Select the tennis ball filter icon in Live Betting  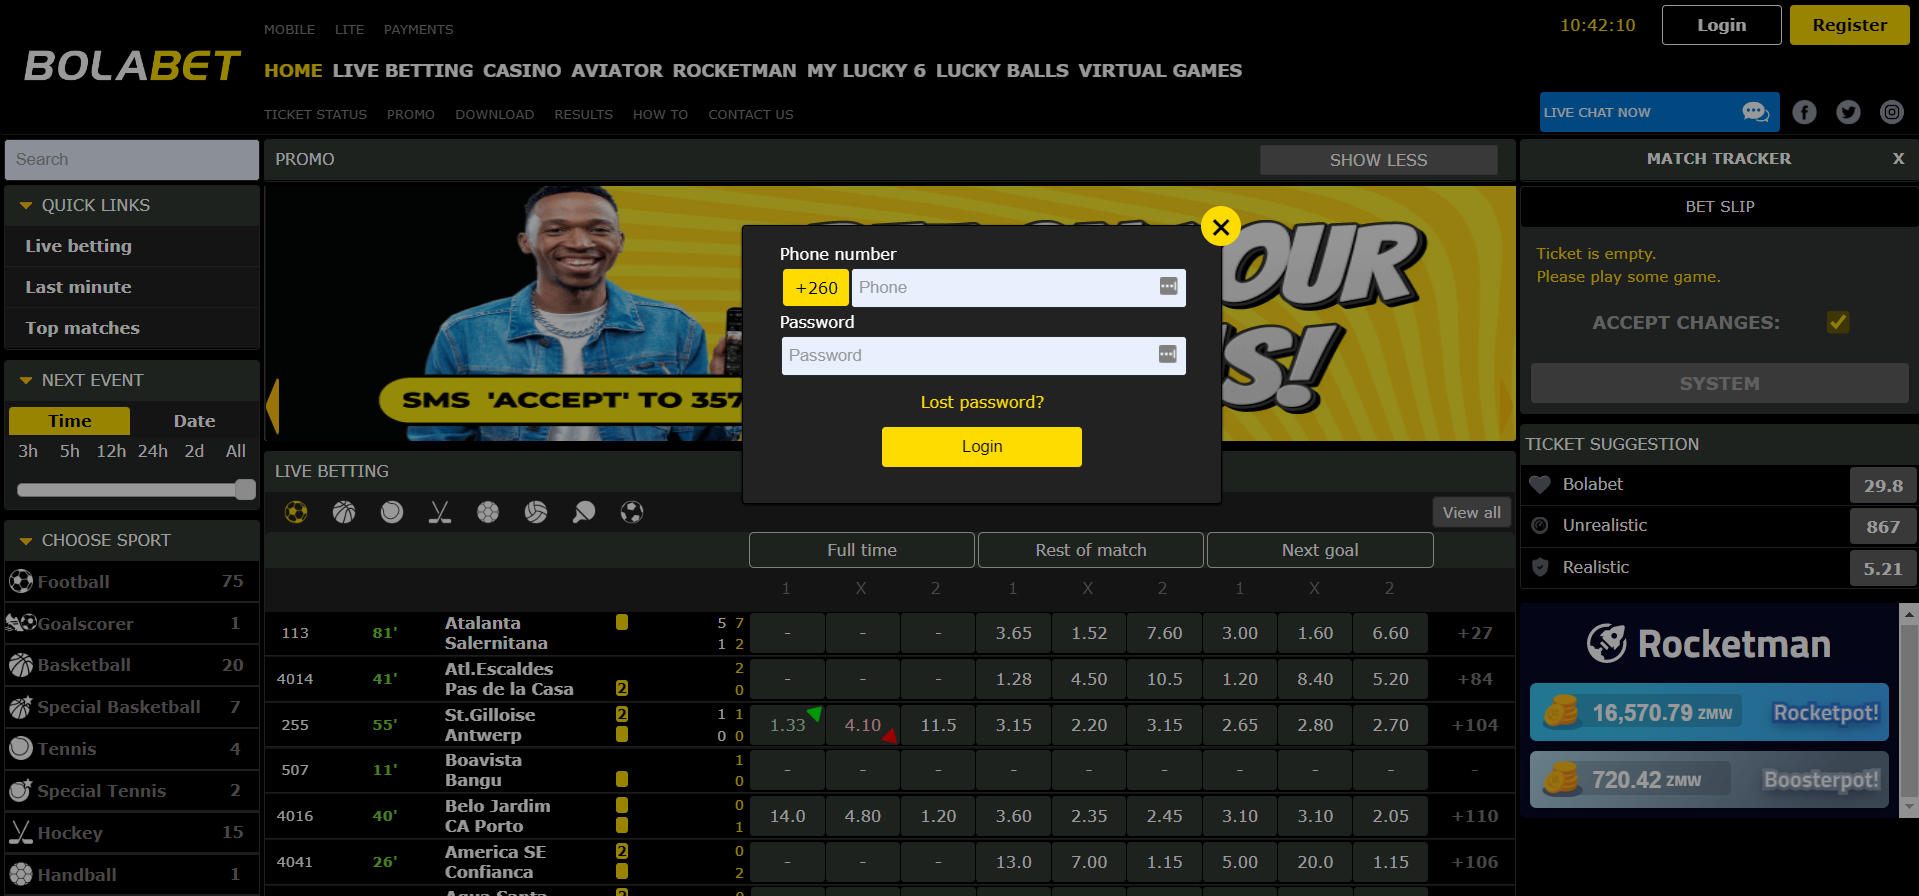click(x=392, y=512)
